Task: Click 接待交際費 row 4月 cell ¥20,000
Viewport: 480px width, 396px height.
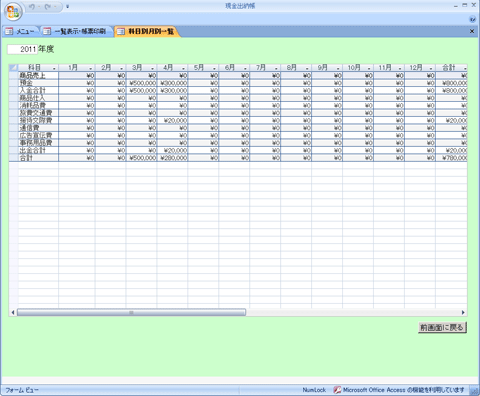Action: [x=172, y=120]
